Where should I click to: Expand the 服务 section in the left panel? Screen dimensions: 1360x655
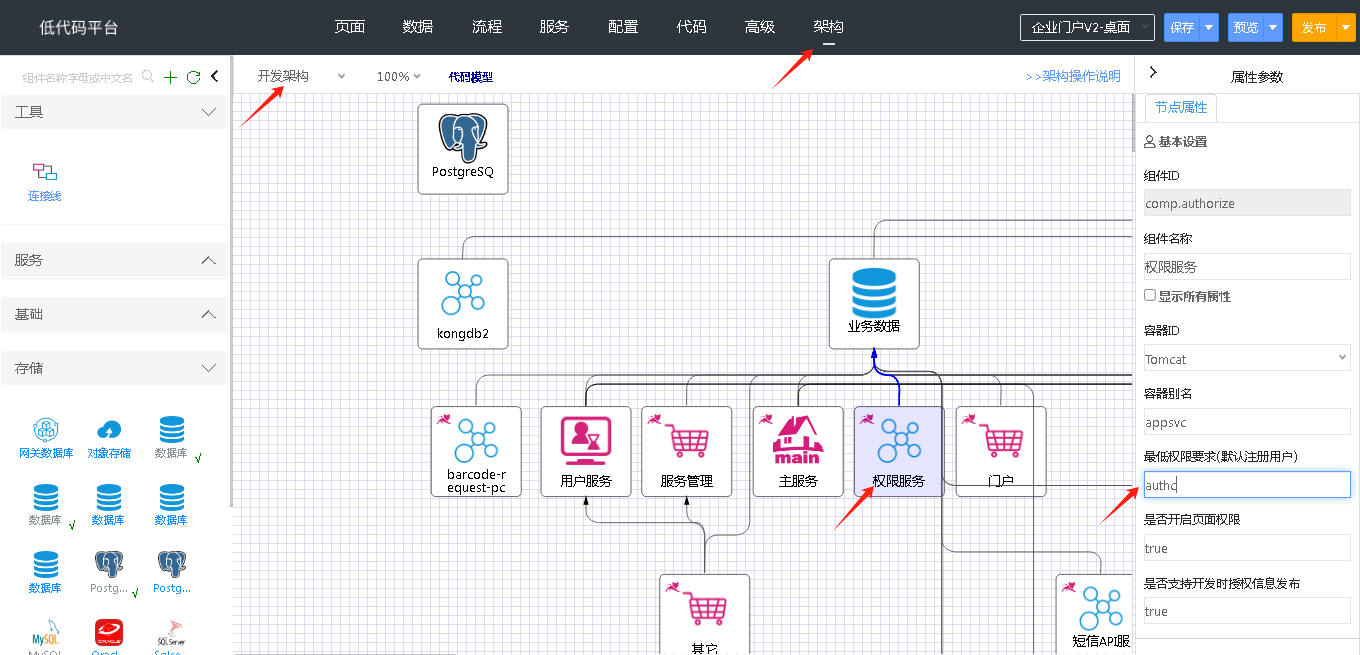pos(114,260)
